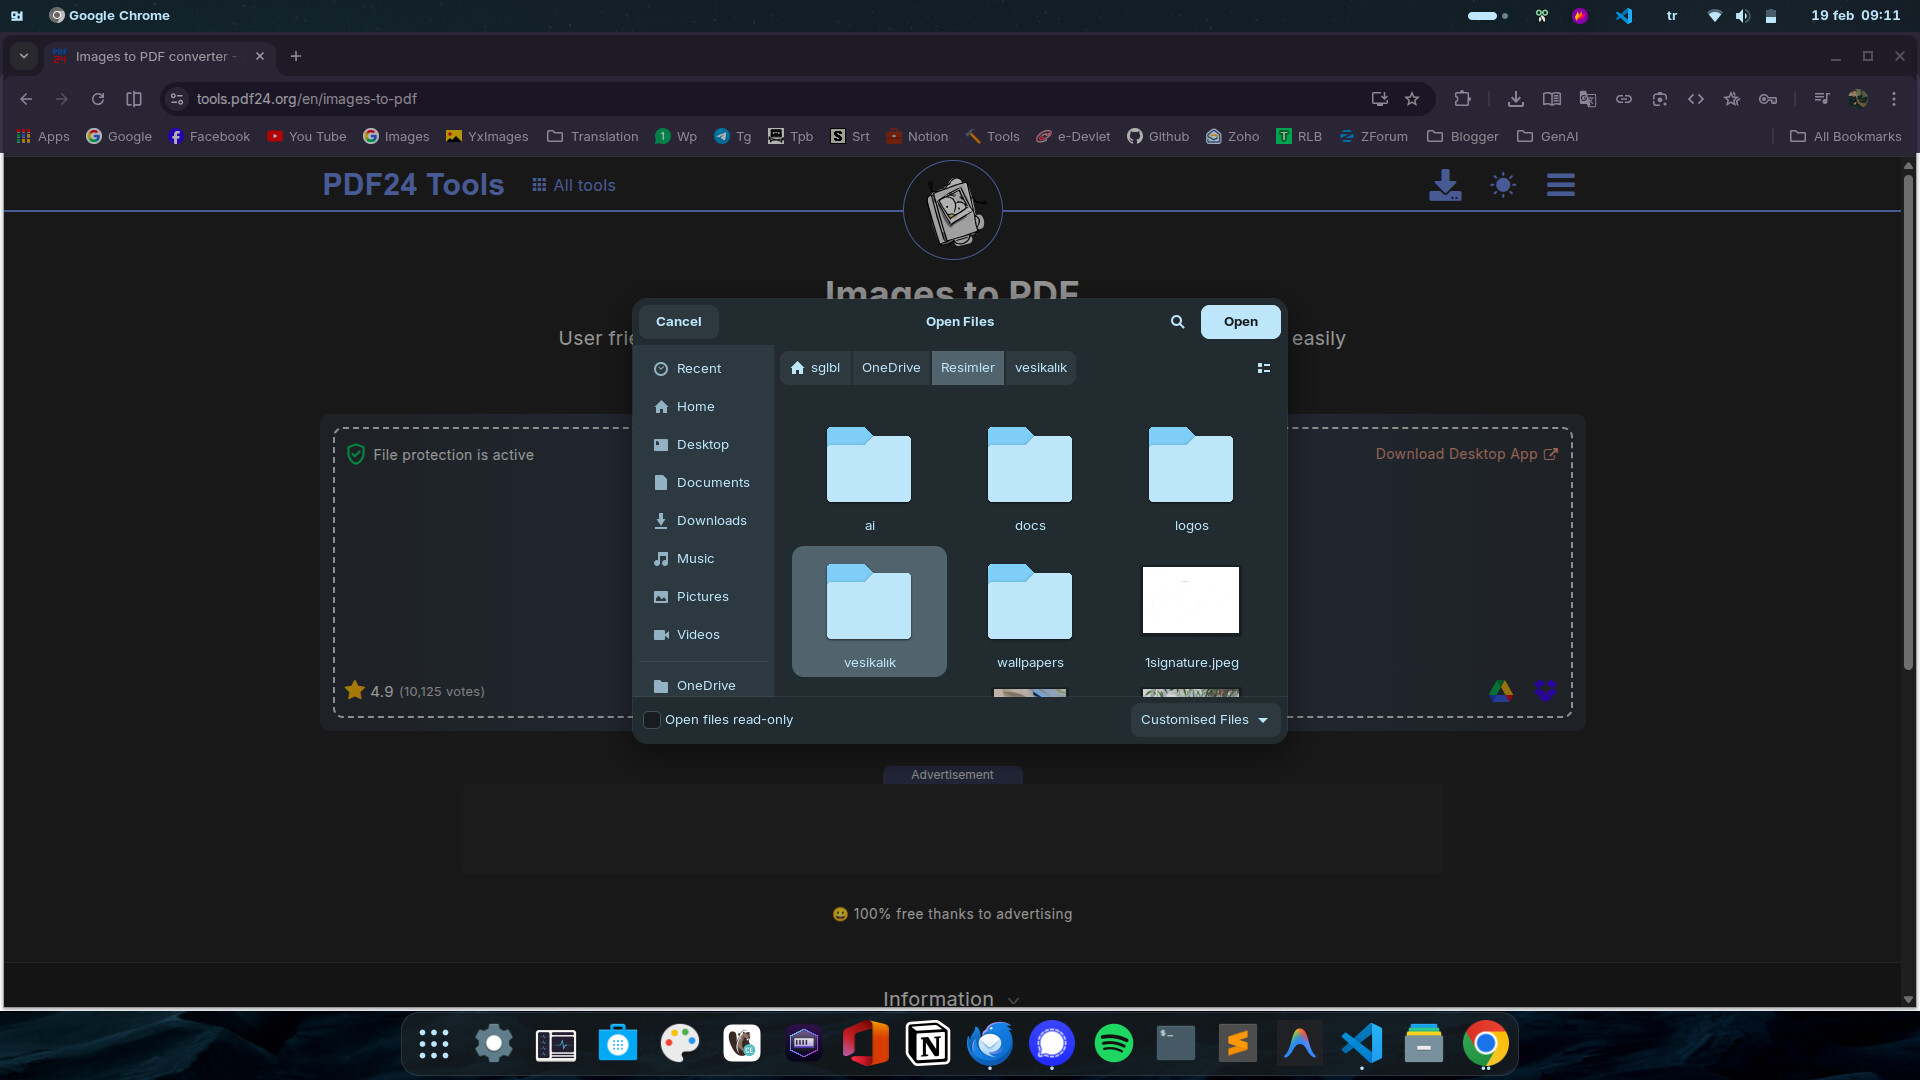Select the 1signature.jpeg thumbnail
The image size is (1920, 1080).
[x=1190, y=601]
